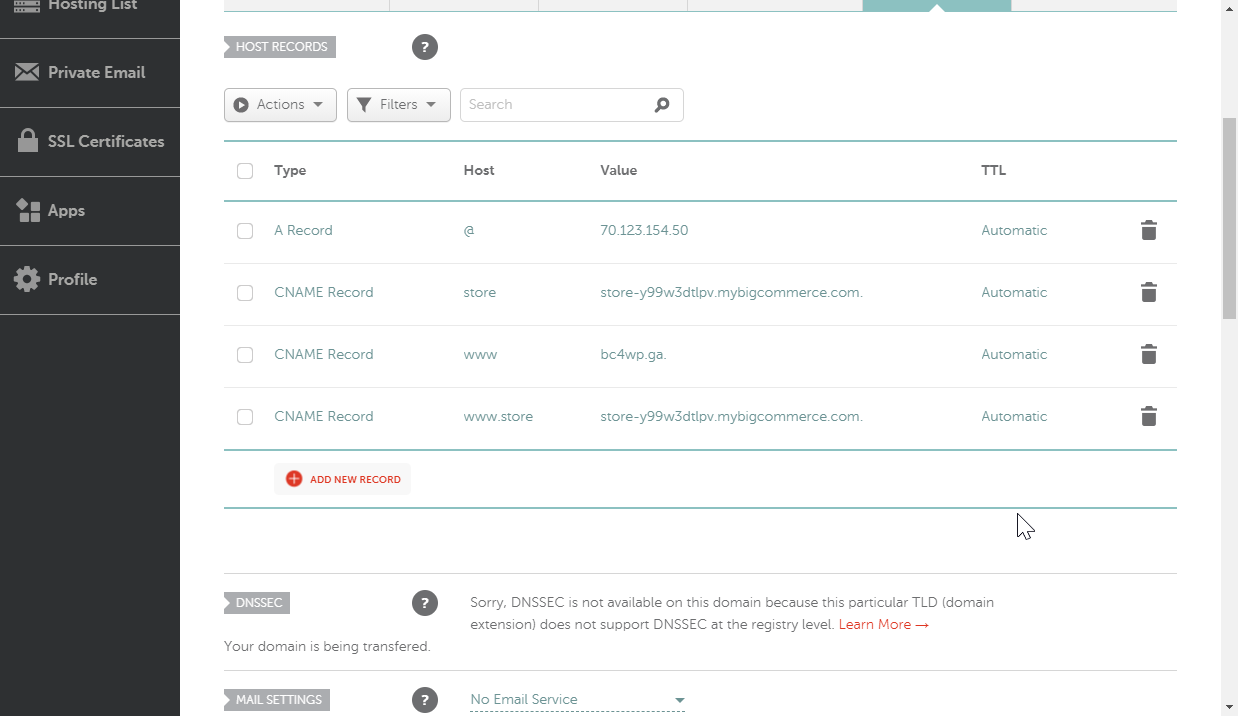Toggle the select-all checkbox in table header
Viewport: 1238px width, 716px height.
(x=245, y=171)
